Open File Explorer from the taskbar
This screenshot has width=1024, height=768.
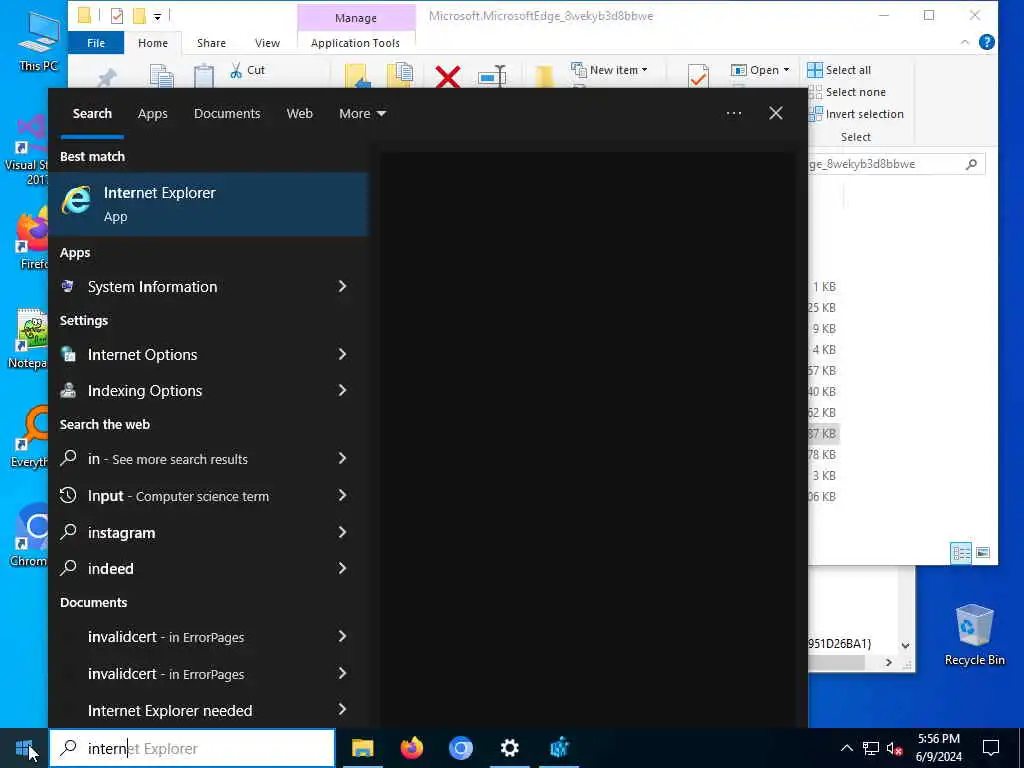coord(362,748)
